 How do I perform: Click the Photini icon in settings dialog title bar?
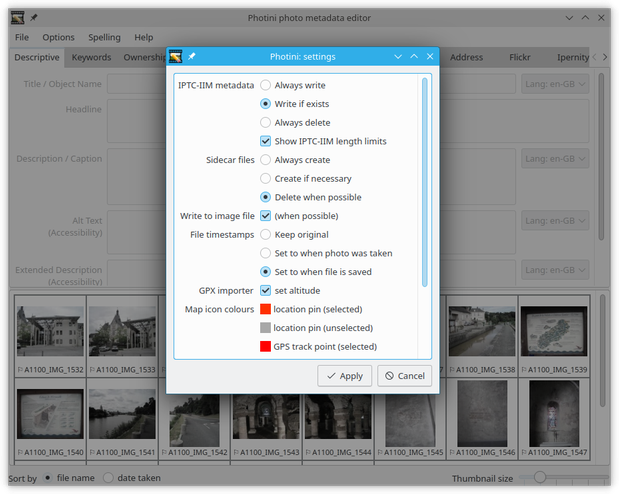tap(176, 56)
